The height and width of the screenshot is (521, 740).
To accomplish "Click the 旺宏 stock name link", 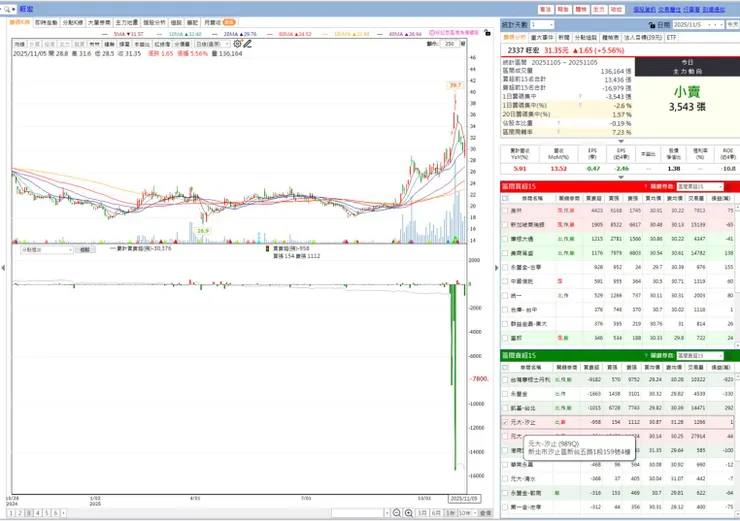I will click(26, 9).
